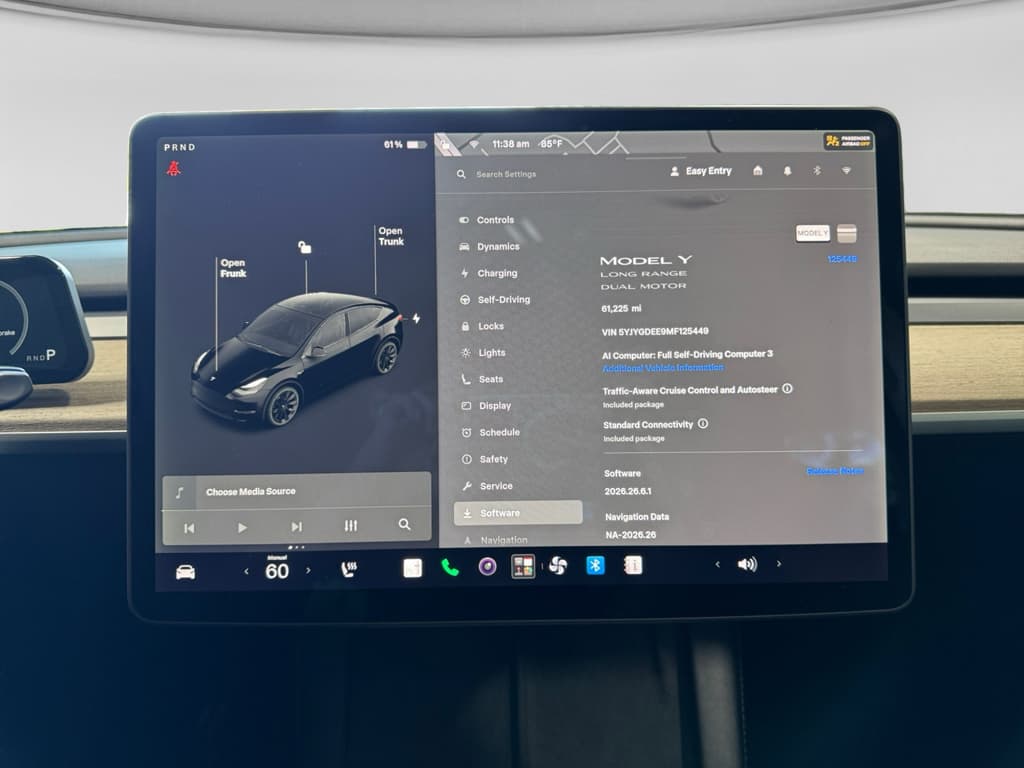Open the purple camera app
The width and height of the screenshot is (1024, 768).
point(487,567)
